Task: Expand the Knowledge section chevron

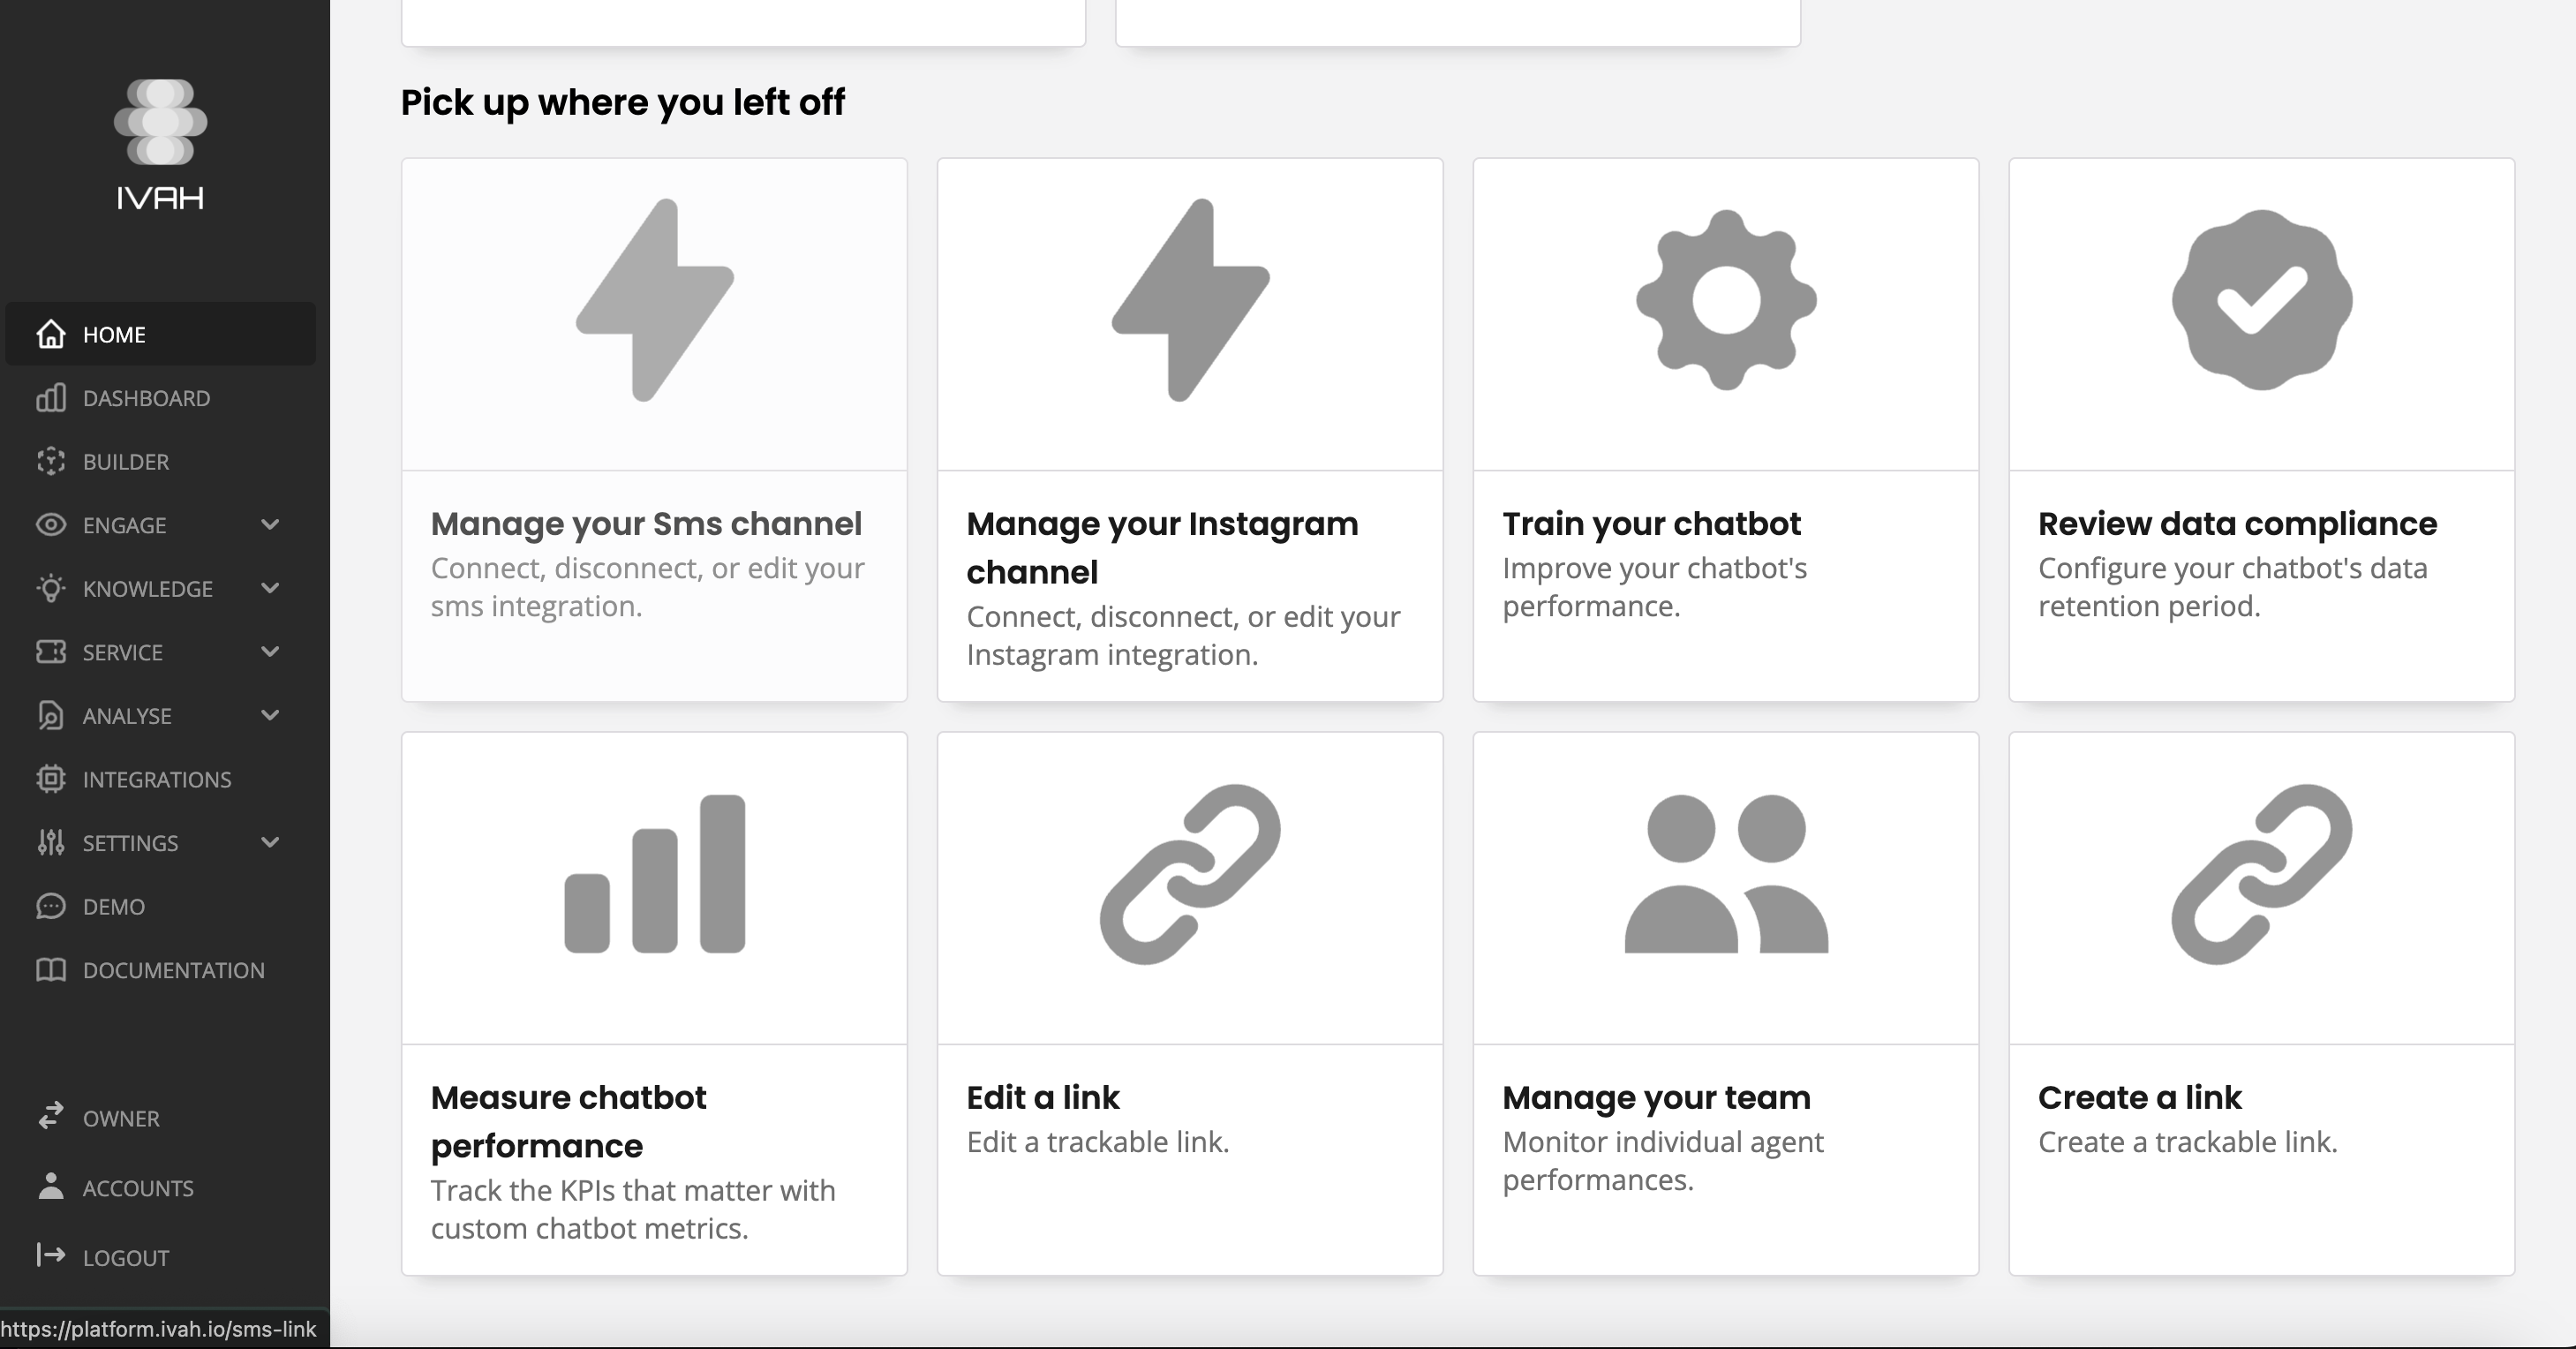Action: [270, 588]
